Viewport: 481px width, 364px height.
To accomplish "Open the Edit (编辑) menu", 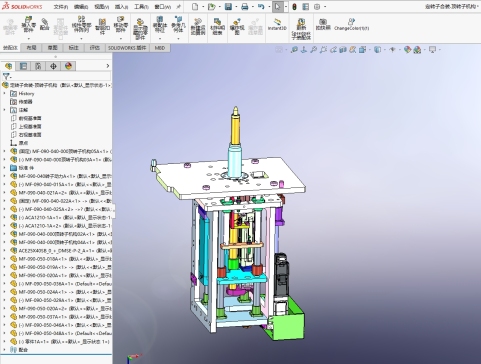I will [81, 7].
